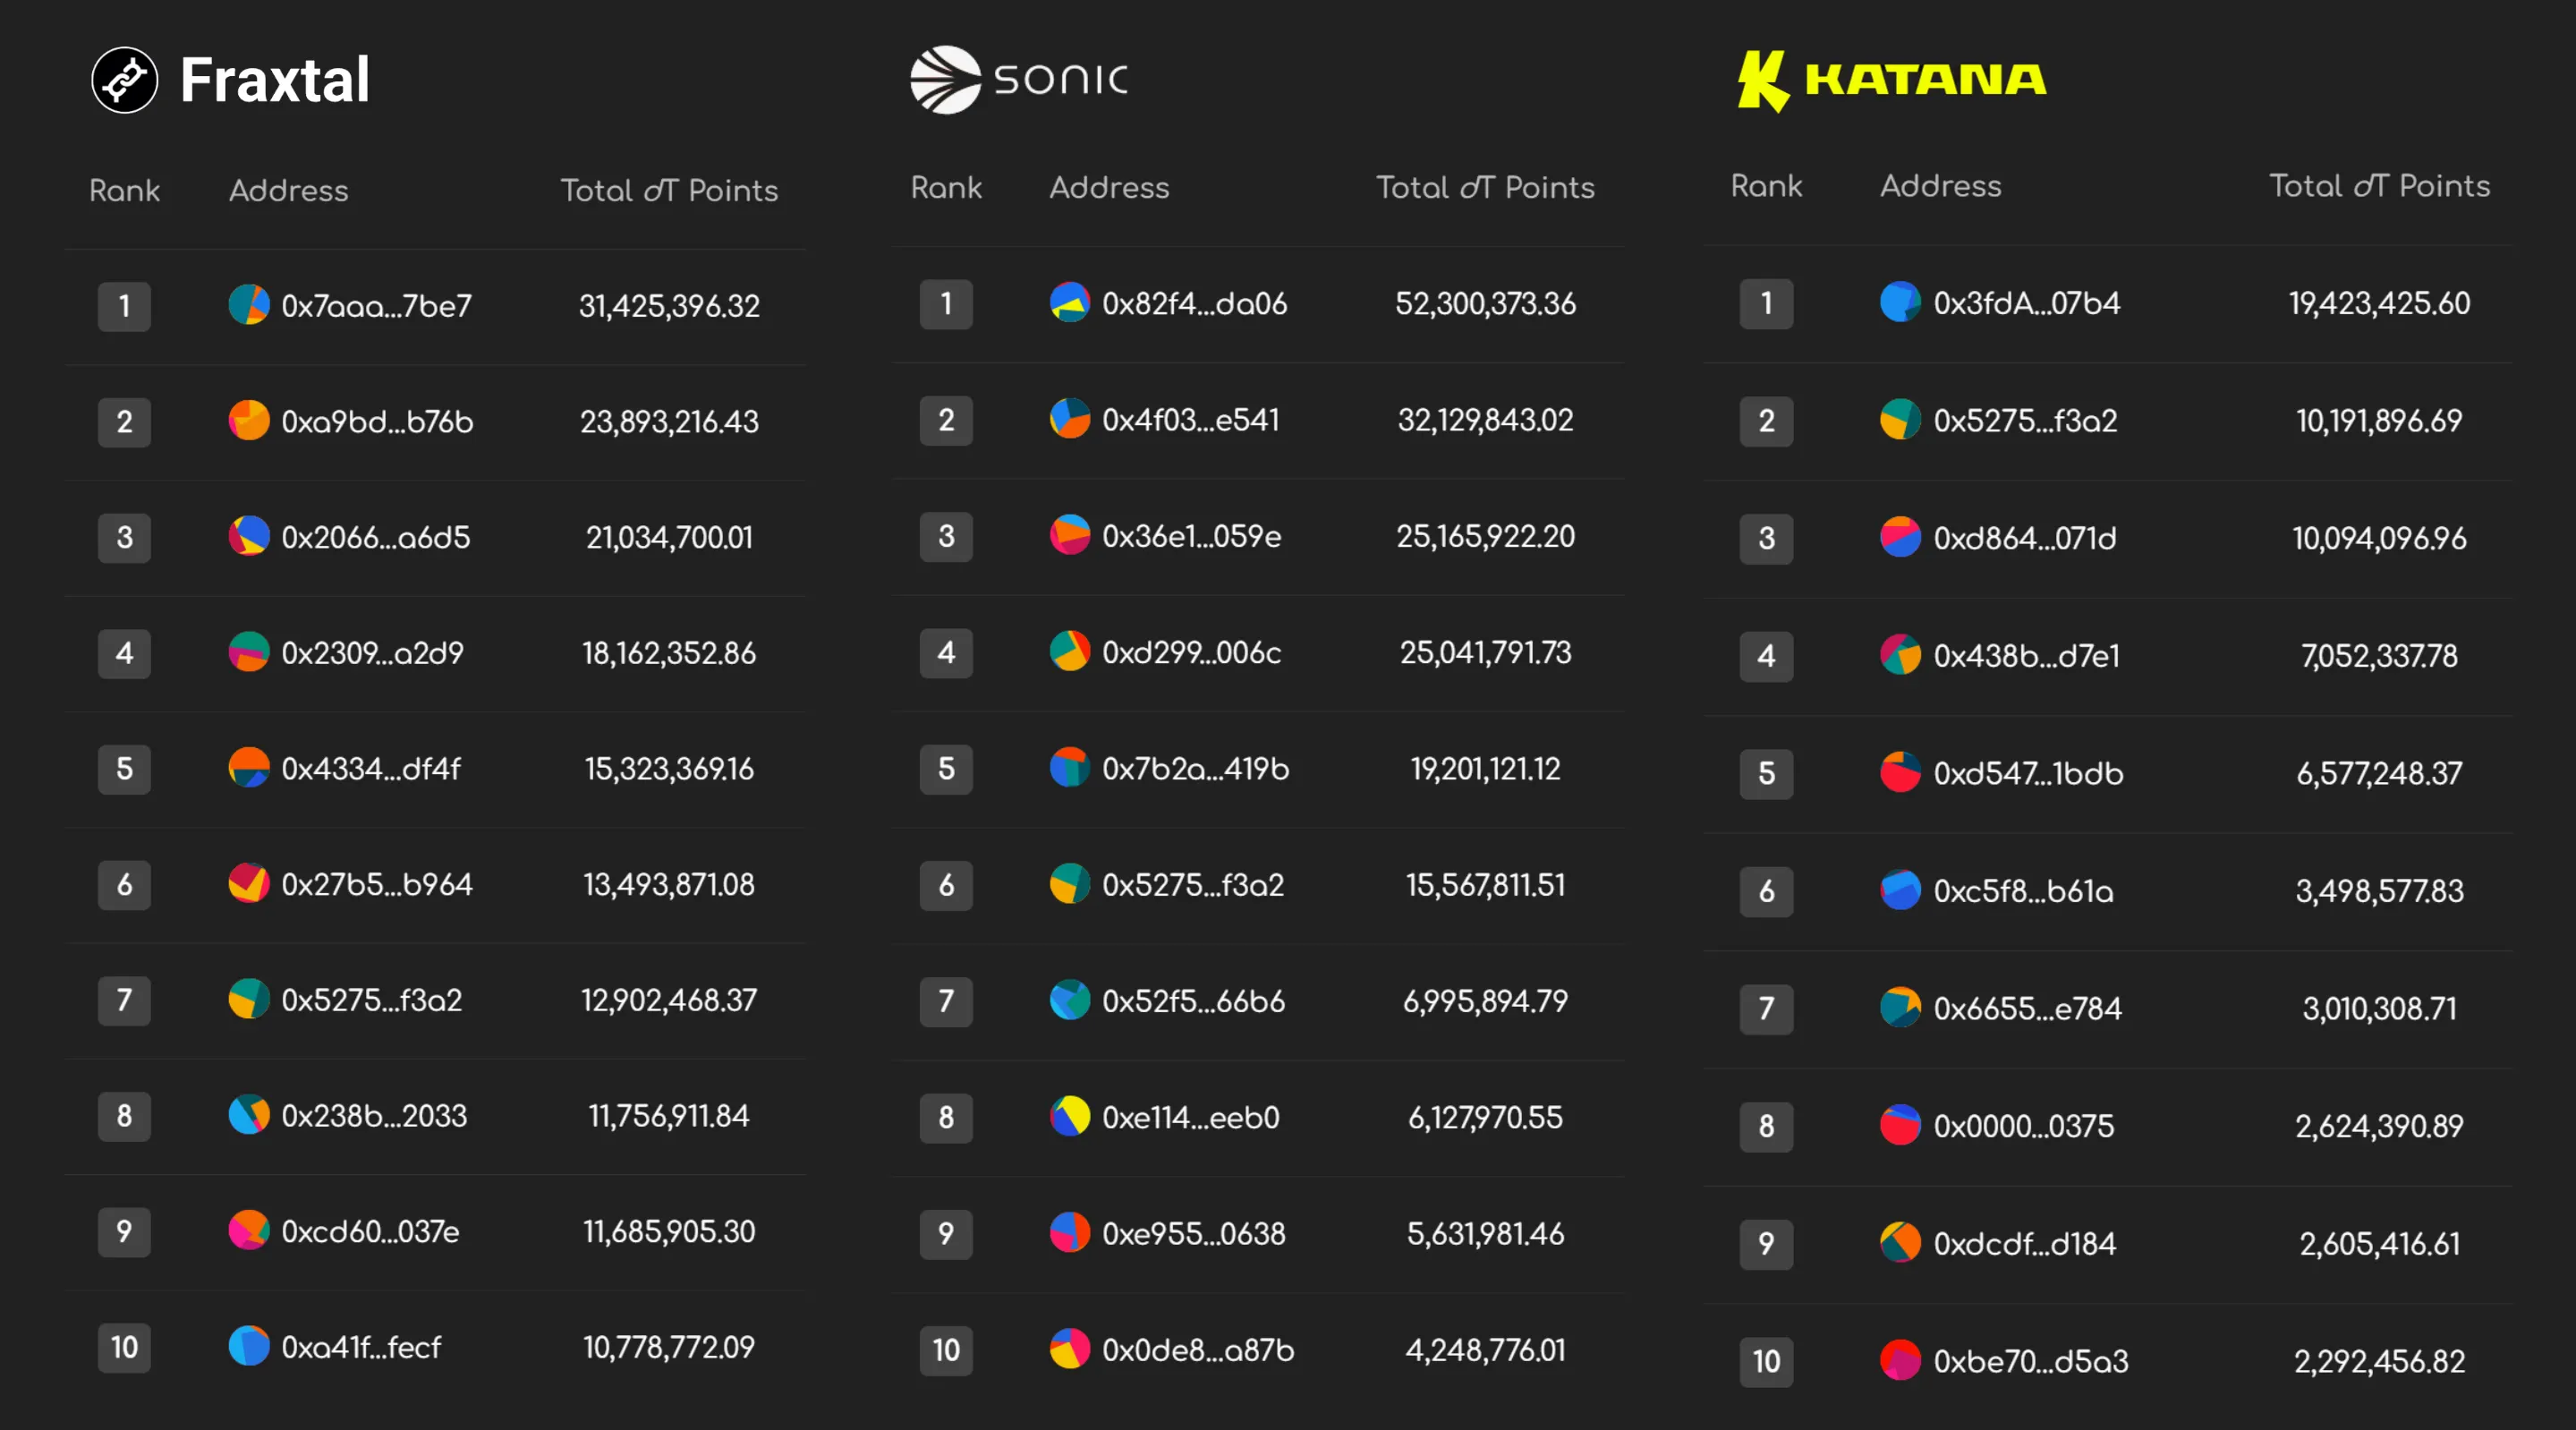Click the avatar for 0x4f03...e541 on Sonic
This screenshot has height=1430, width=2576.
(1069, 420)
